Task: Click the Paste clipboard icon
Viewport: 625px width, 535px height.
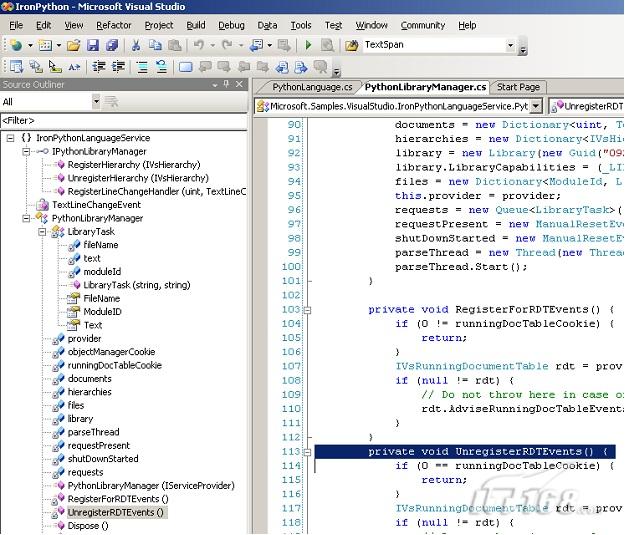Action: 174,45
